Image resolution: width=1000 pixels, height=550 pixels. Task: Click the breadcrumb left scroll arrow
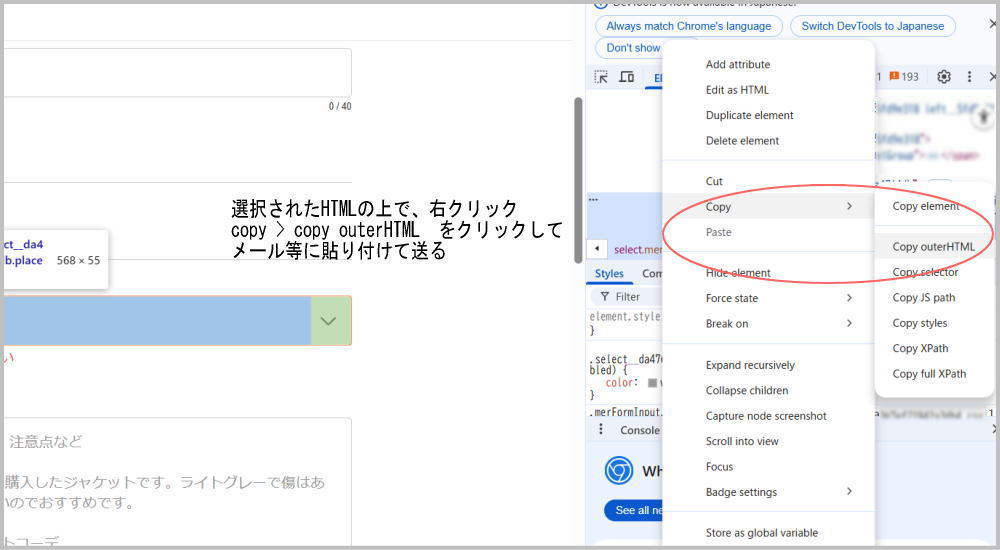[x=597, y=249]
